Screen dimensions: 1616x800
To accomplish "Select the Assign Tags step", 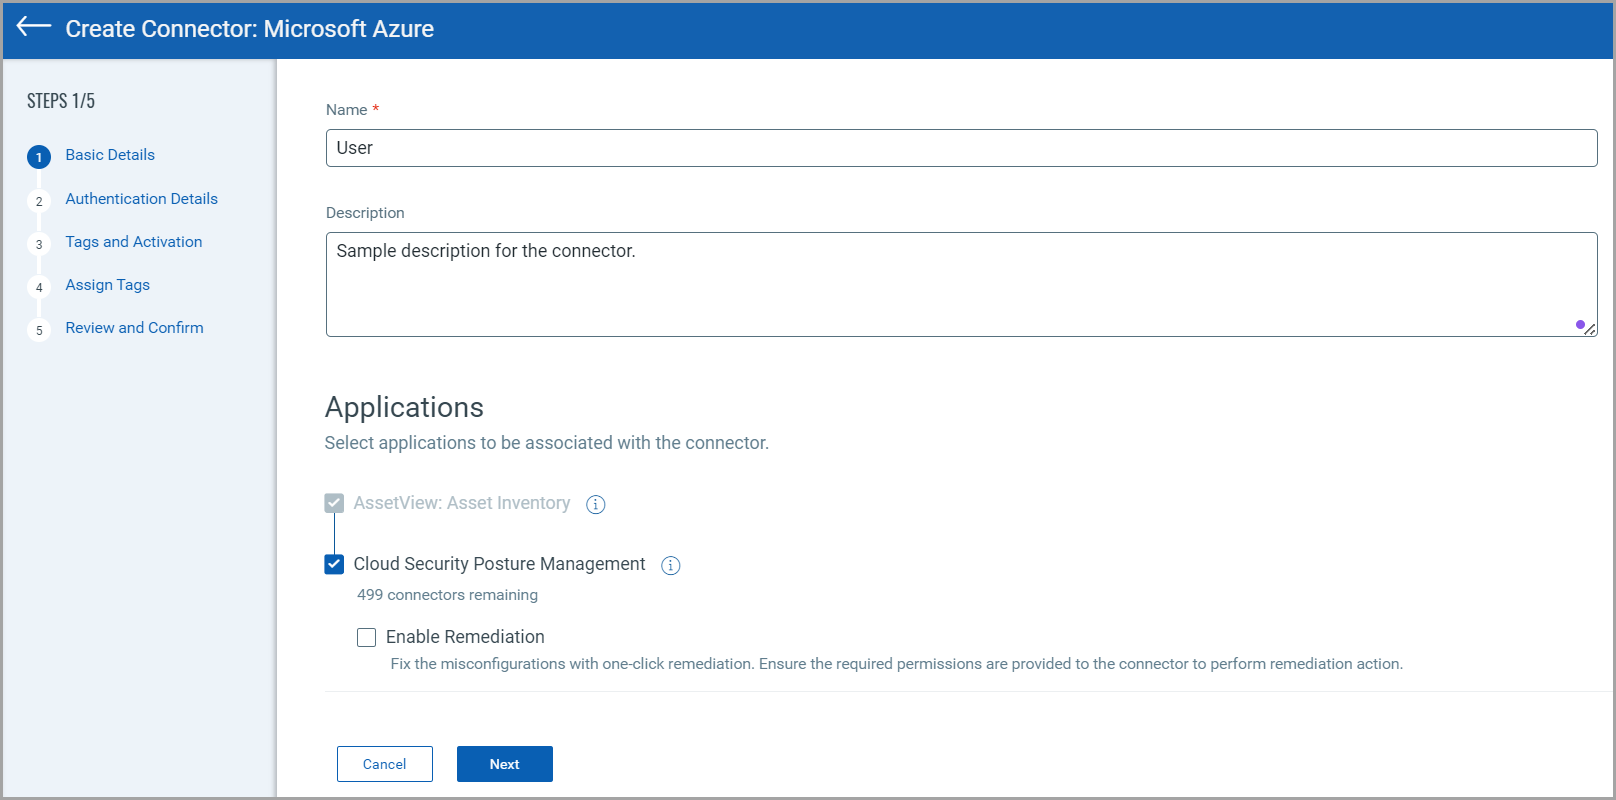I will point(107,285).
